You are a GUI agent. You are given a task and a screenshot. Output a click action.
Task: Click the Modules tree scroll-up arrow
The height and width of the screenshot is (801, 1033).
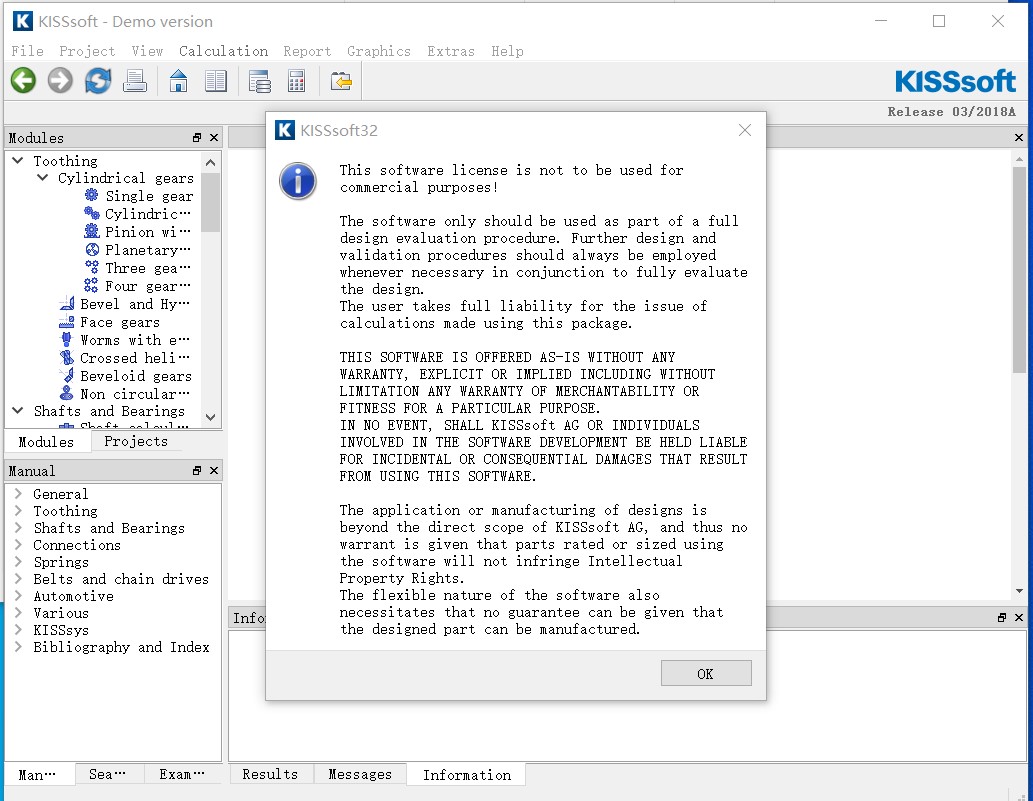(210, 162)
